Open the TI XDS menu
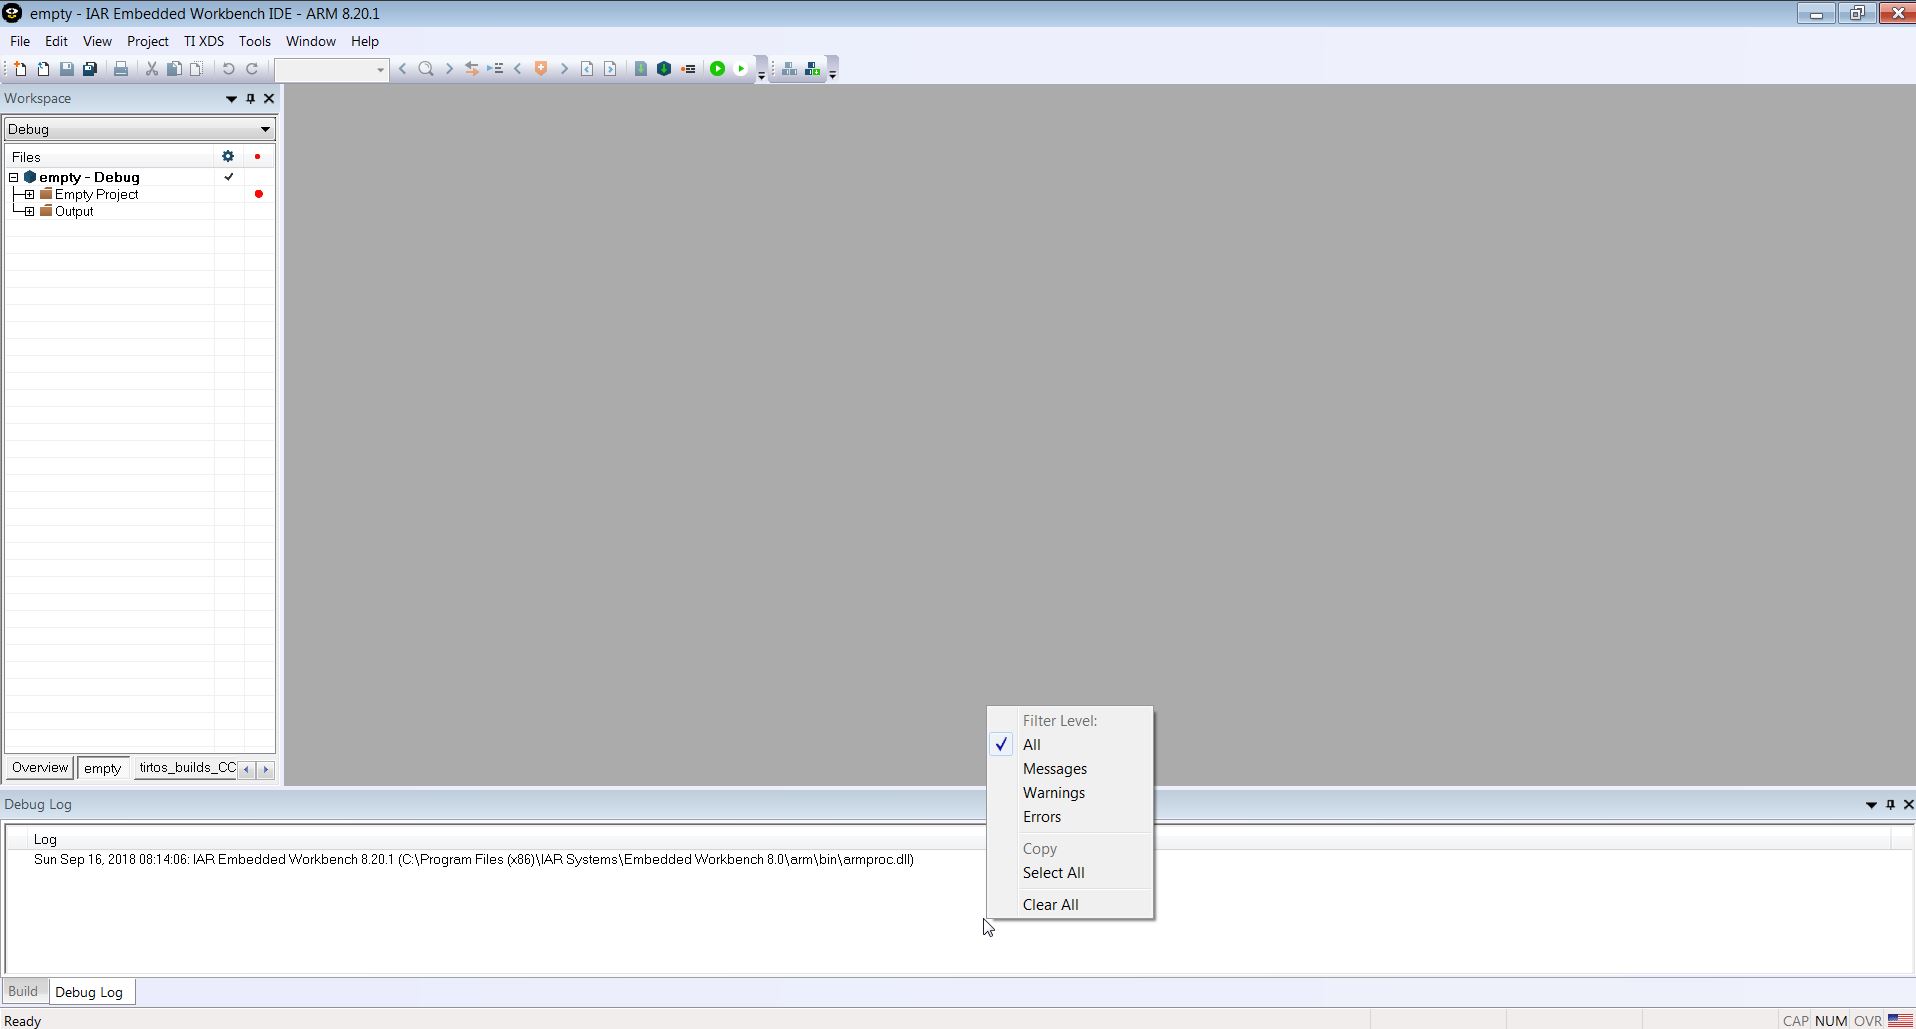The width and height of the screenshot is (1916, 1029). (204, 42)
